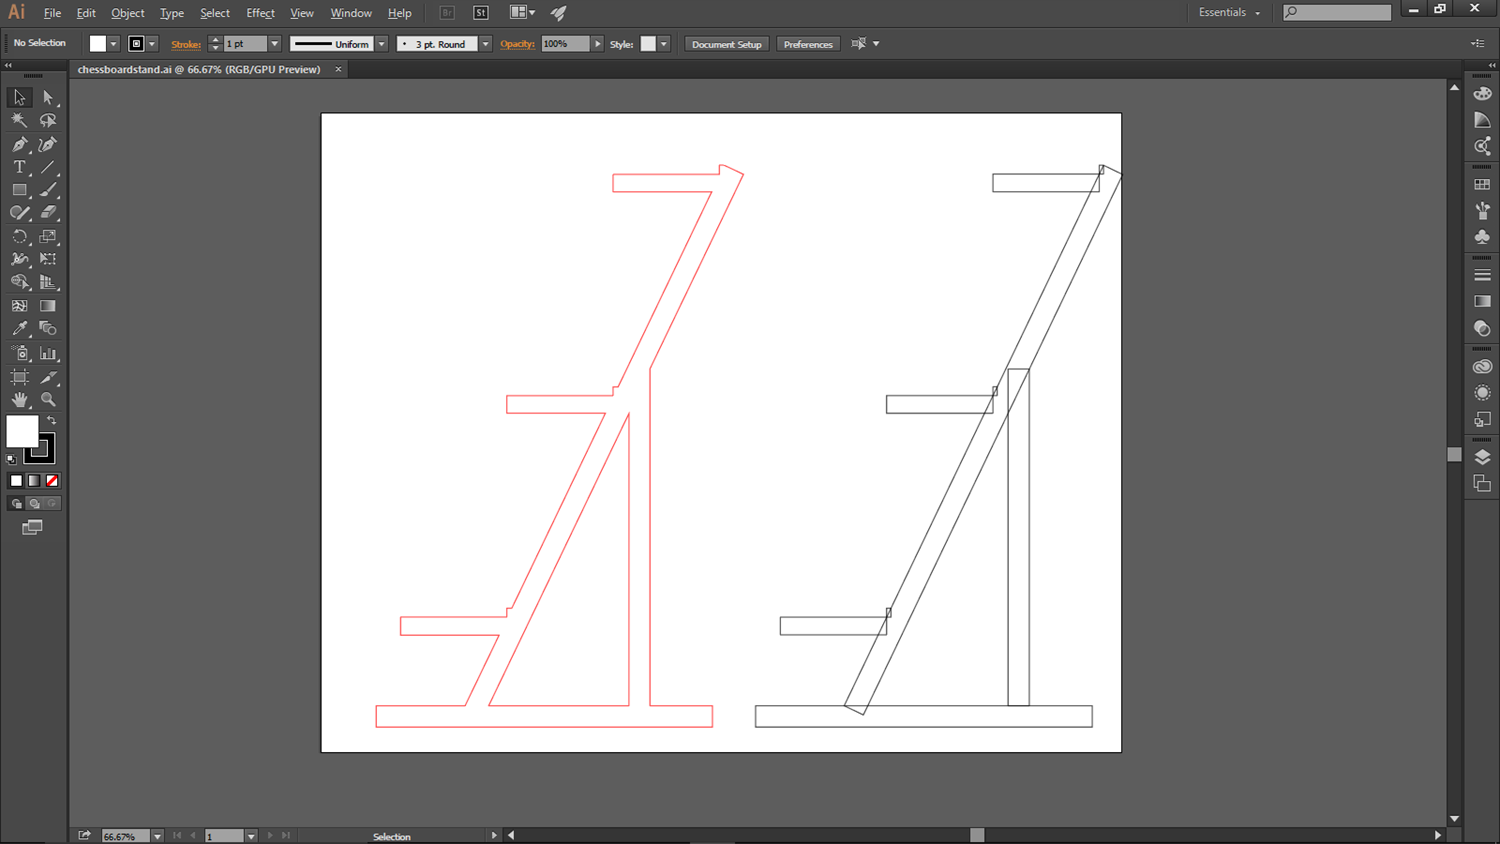Click the Preferences button
Screen dimensions: 1500x844
pyautogui.click(x=808, y=44)
